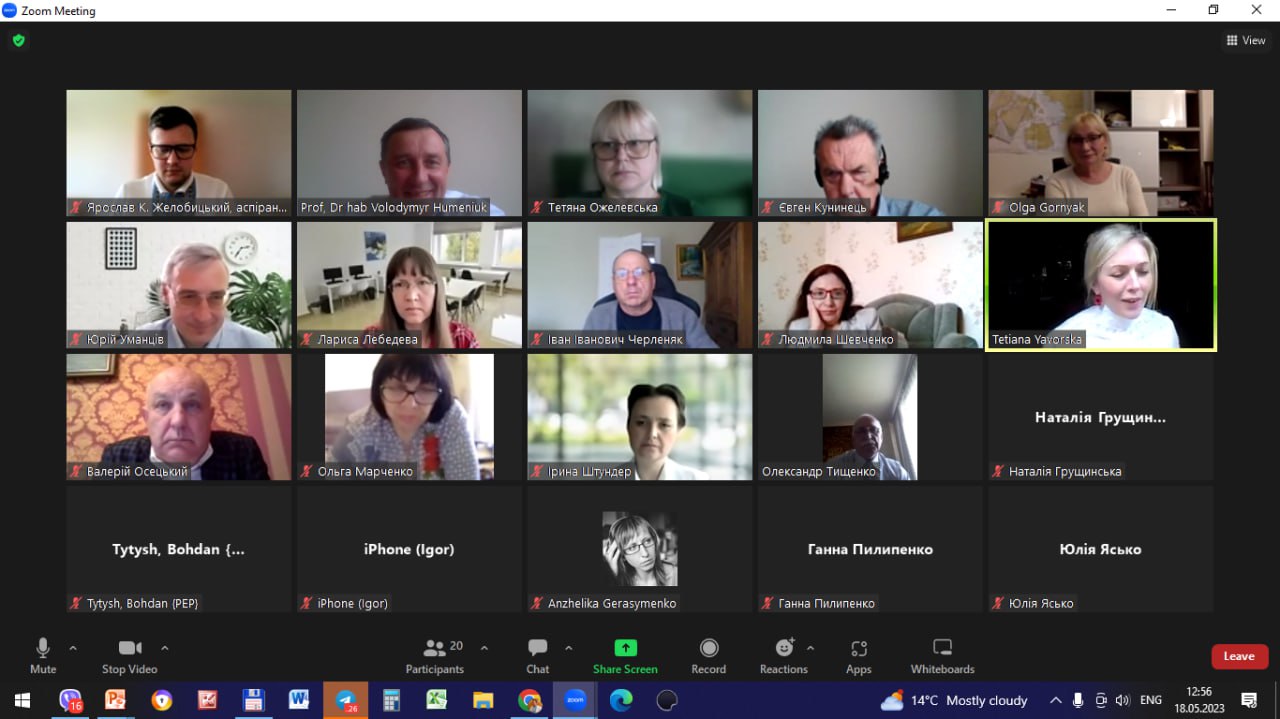Open the Reactions menu
This screenshot has height=719, width=1280.
[784, 655]
